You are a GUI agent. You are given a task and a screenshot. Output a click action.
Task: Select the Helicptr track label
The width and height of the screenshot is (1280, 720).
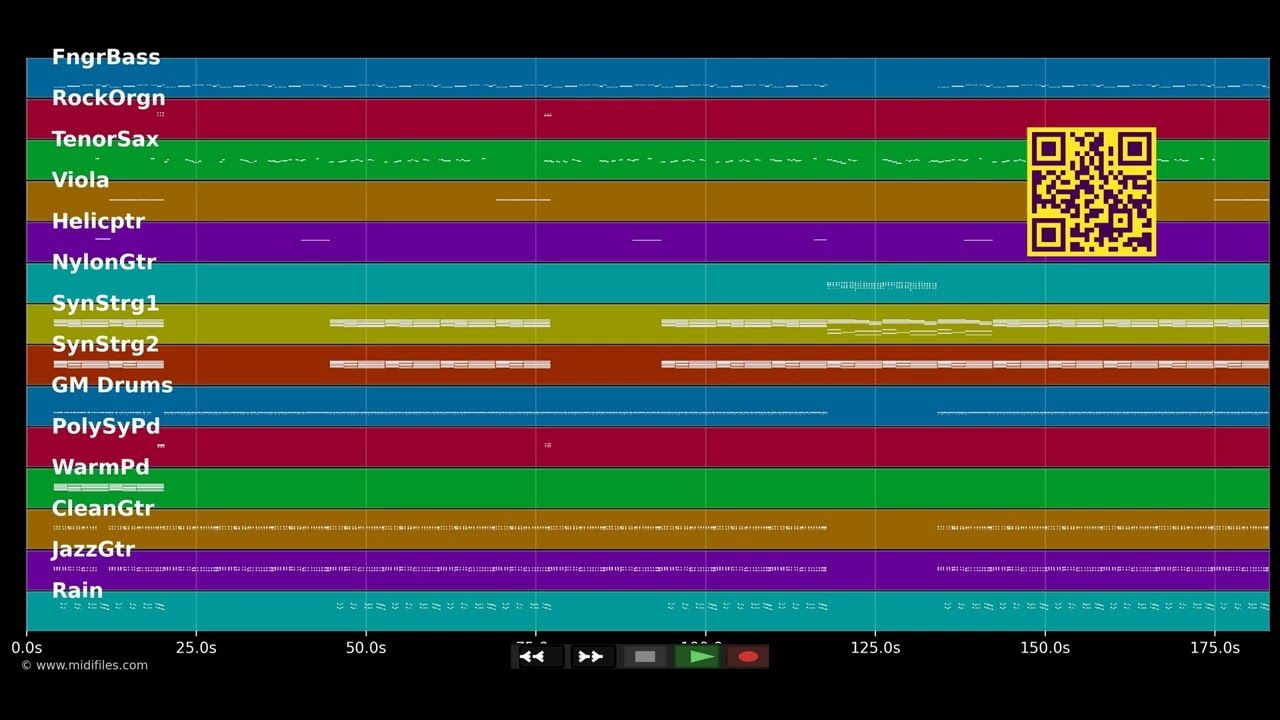tap(98, 221)
